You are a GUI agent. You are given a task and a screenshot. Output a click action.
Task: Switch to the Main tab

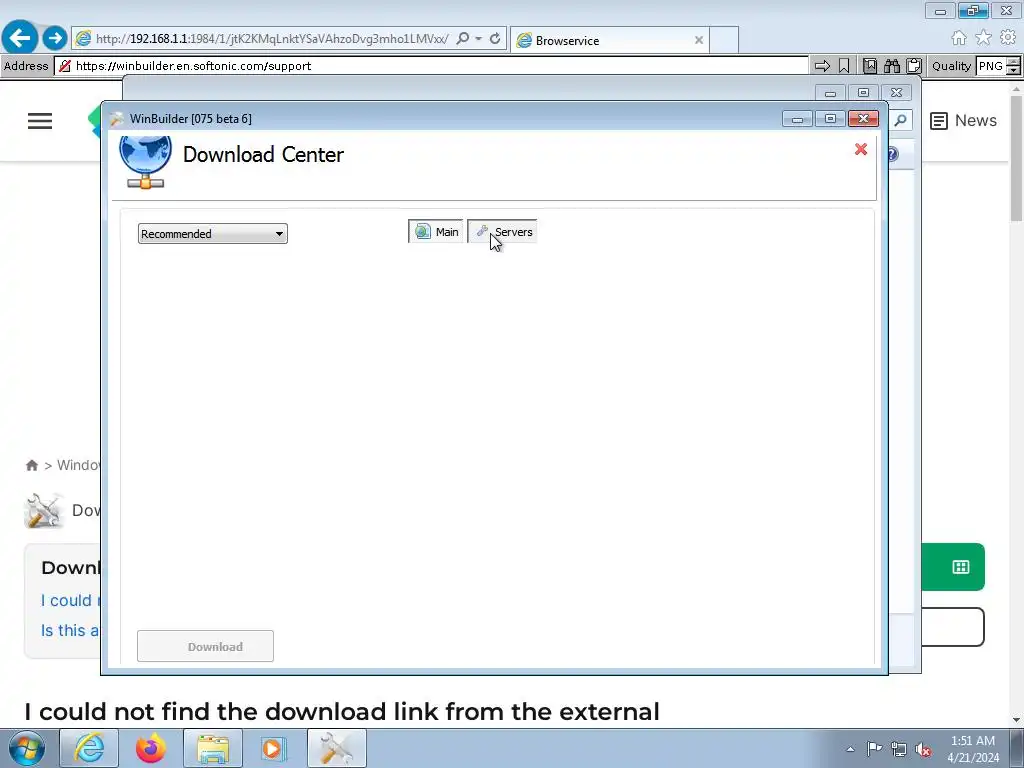click(436, 232)
